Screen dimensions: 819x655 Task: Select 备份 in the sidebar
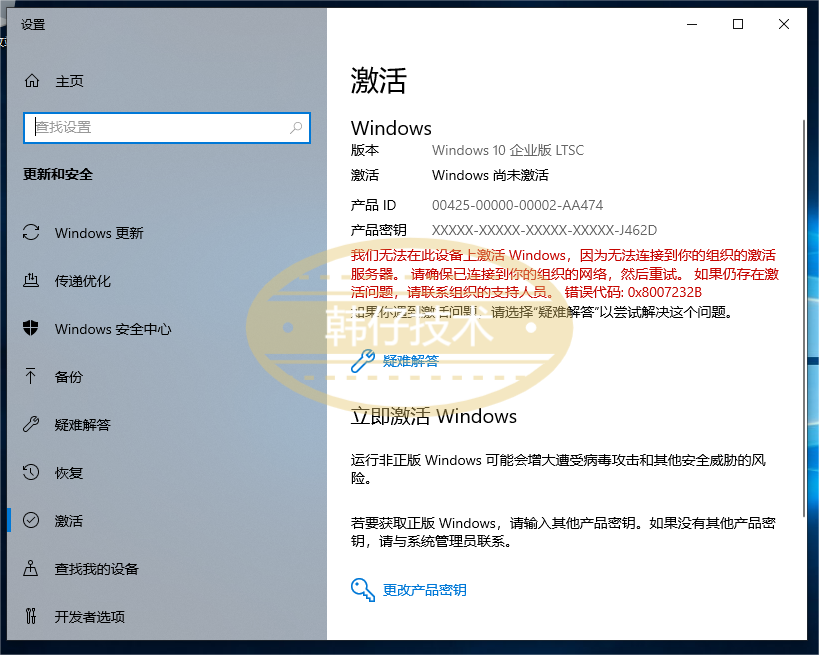coord(68,377)
